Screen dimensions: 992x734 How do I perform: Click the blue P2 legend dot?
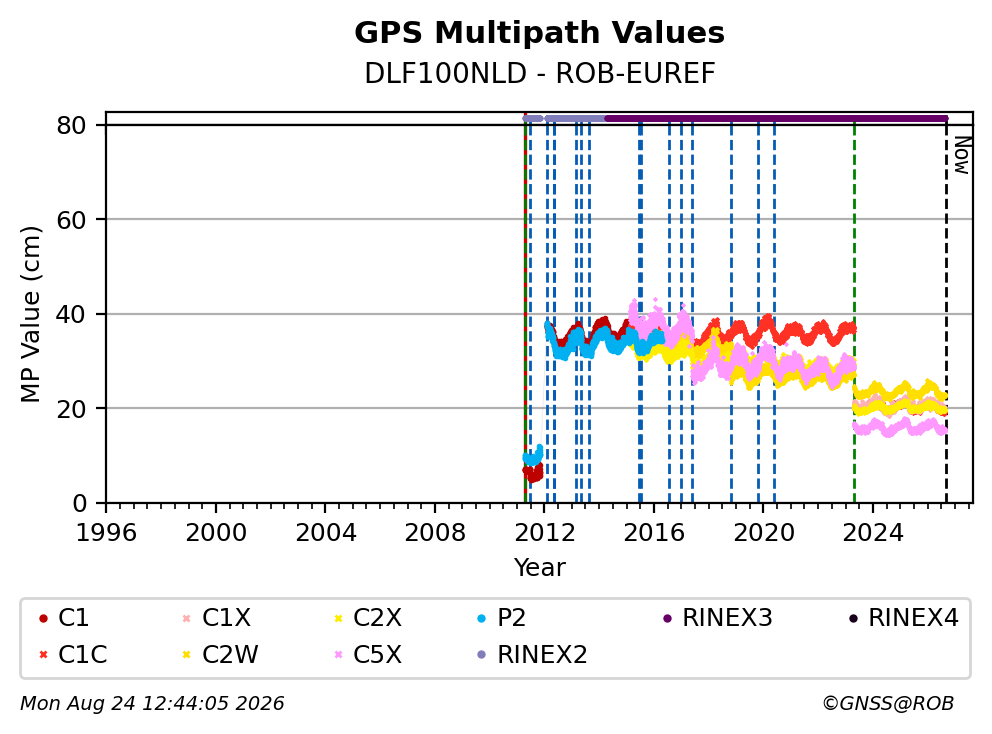tap(482, 618)
